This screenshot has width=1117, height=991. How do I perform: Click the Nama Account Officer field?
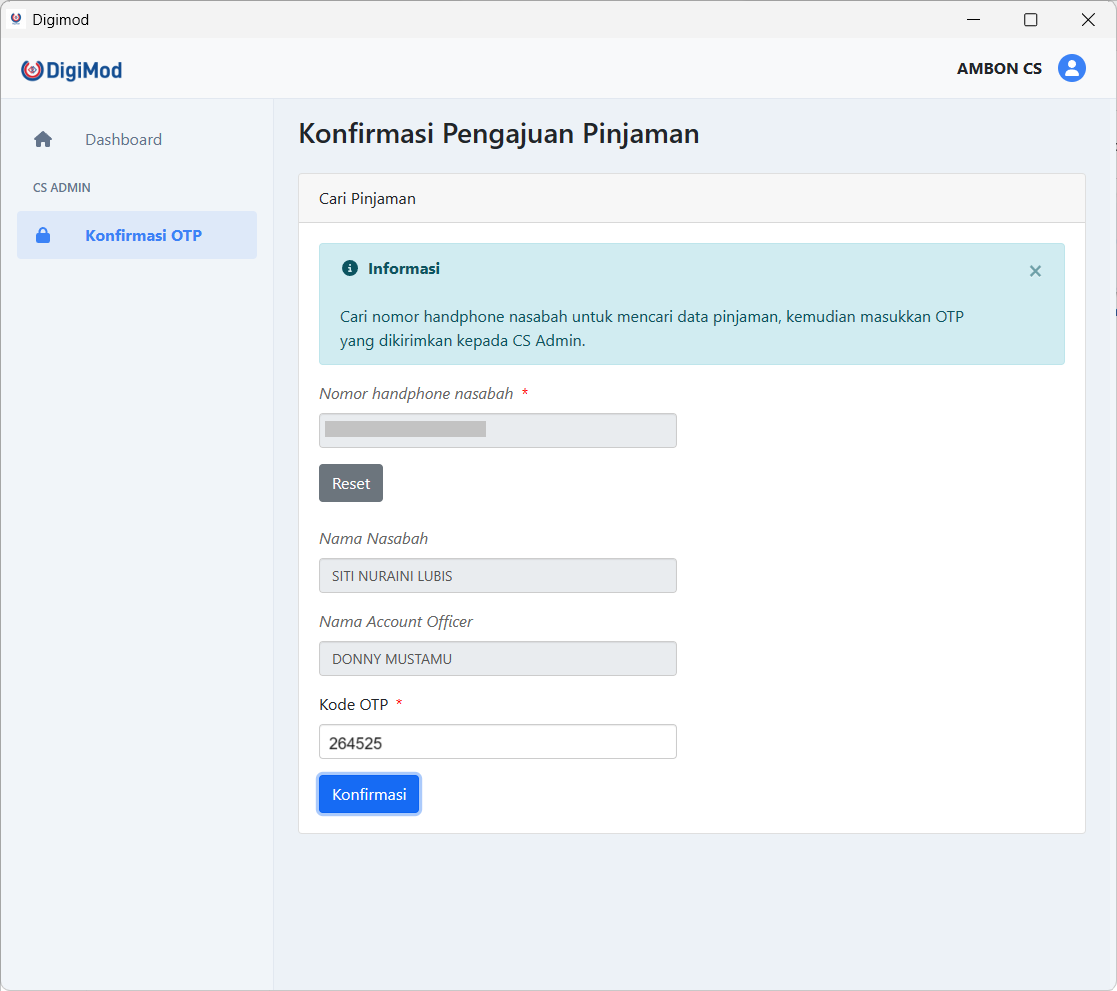tap(497, 659)
